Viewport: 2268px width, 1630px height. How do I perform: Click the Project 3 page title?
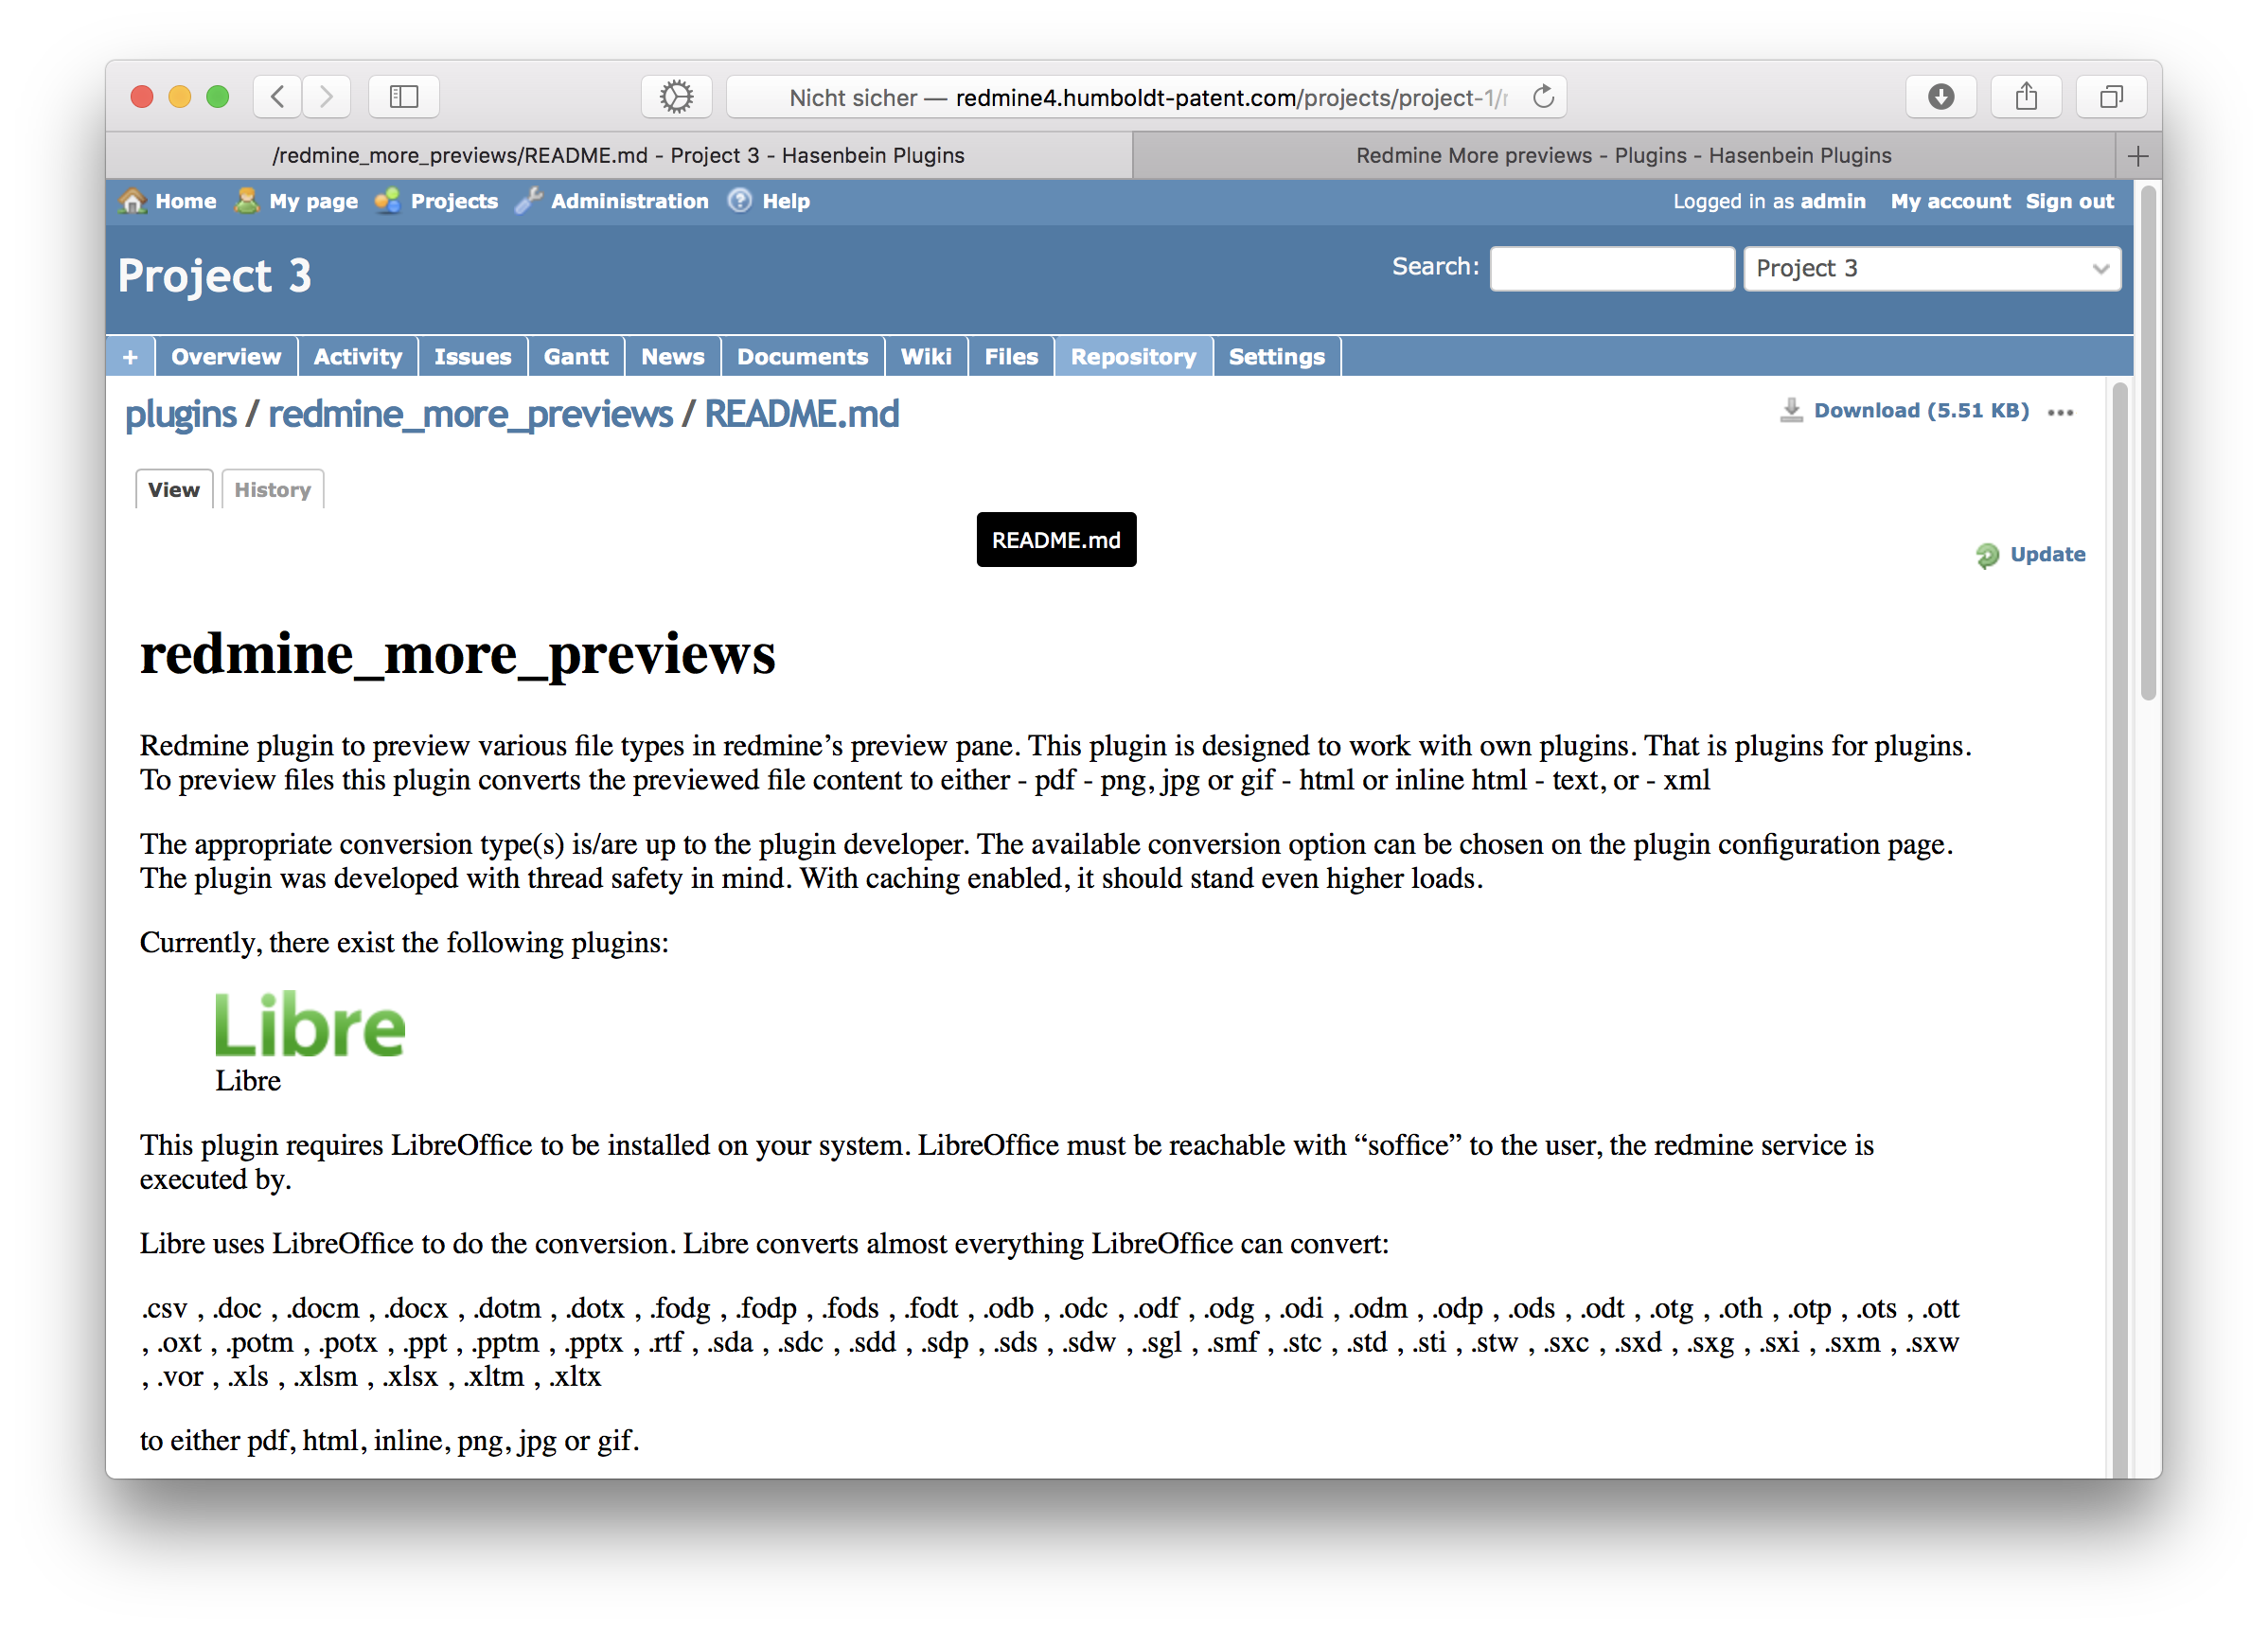[x=214, y=276]
